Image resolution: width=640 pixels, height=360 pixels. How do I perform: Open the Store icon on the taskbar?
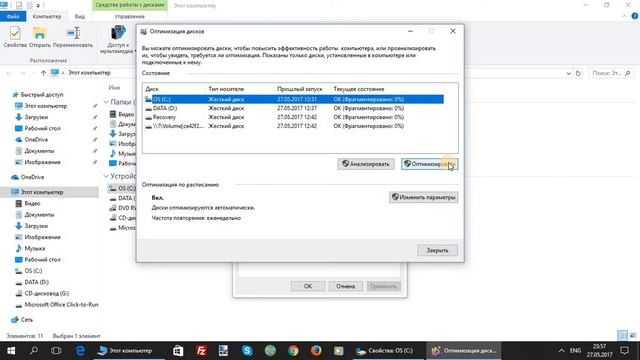[x=178, y=351]
